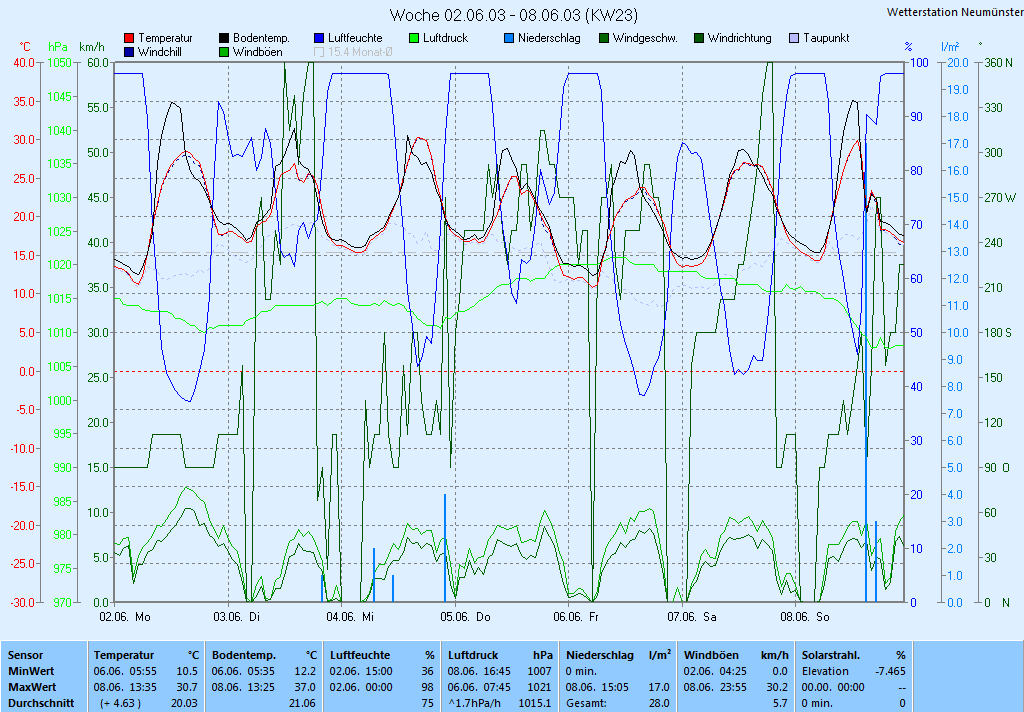Viewport: 1024px width, 712px height.
Task: Select the 08.06. So date label
Action: pyautogui.click(x=808, y=617)
